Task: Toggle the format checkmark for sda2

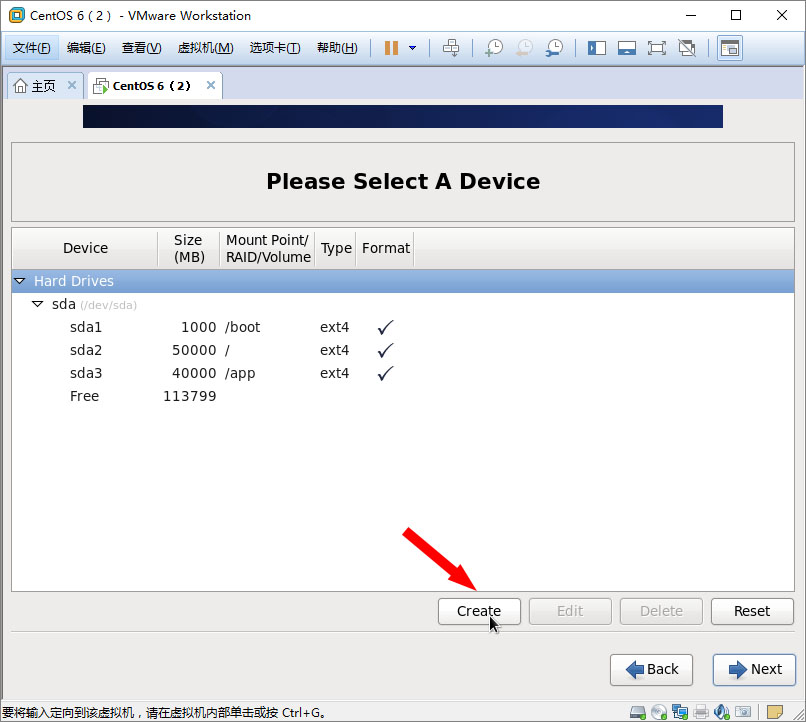Action: coord(385,350)
